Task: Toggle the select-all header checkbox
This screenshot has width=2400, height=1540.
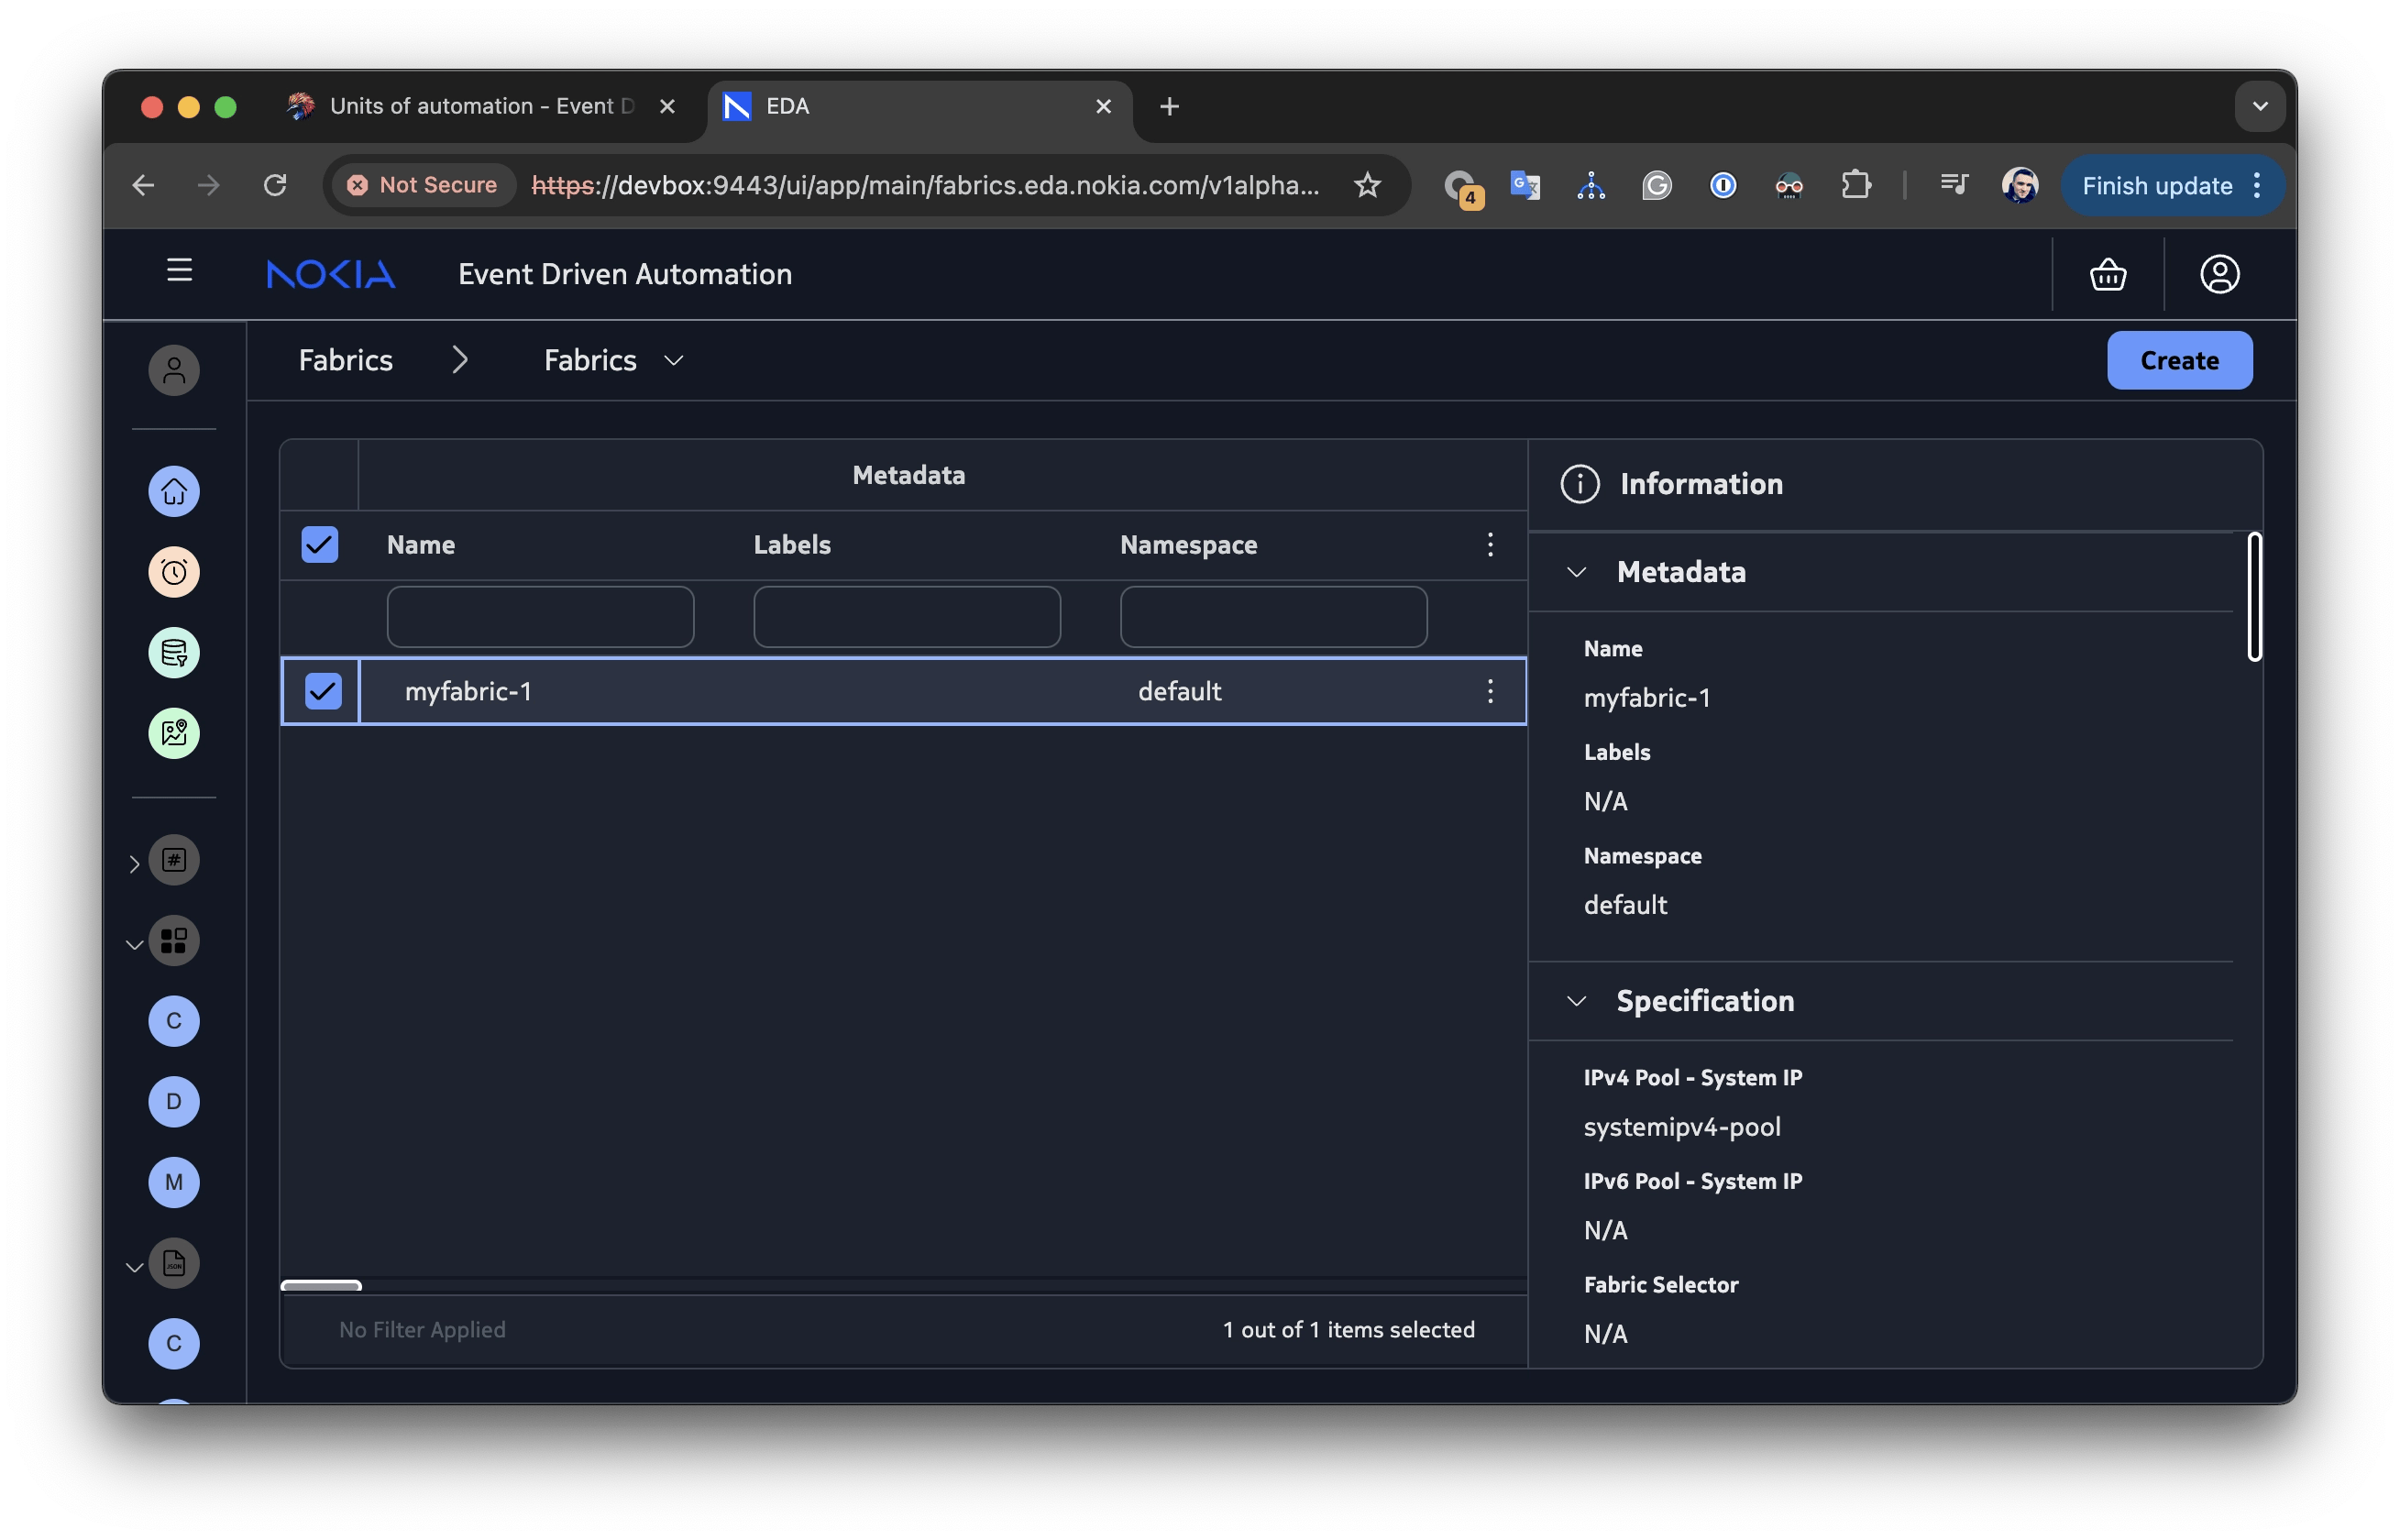Action: (x=320, y=545)
